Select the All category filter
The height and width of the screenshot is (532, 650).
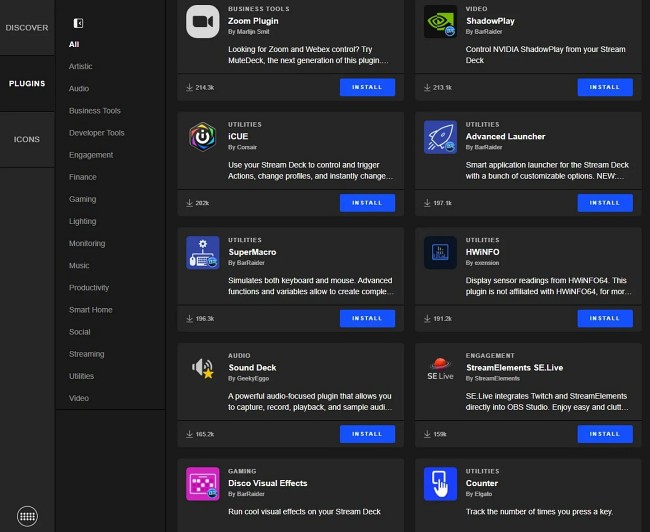tap(74, 44)
